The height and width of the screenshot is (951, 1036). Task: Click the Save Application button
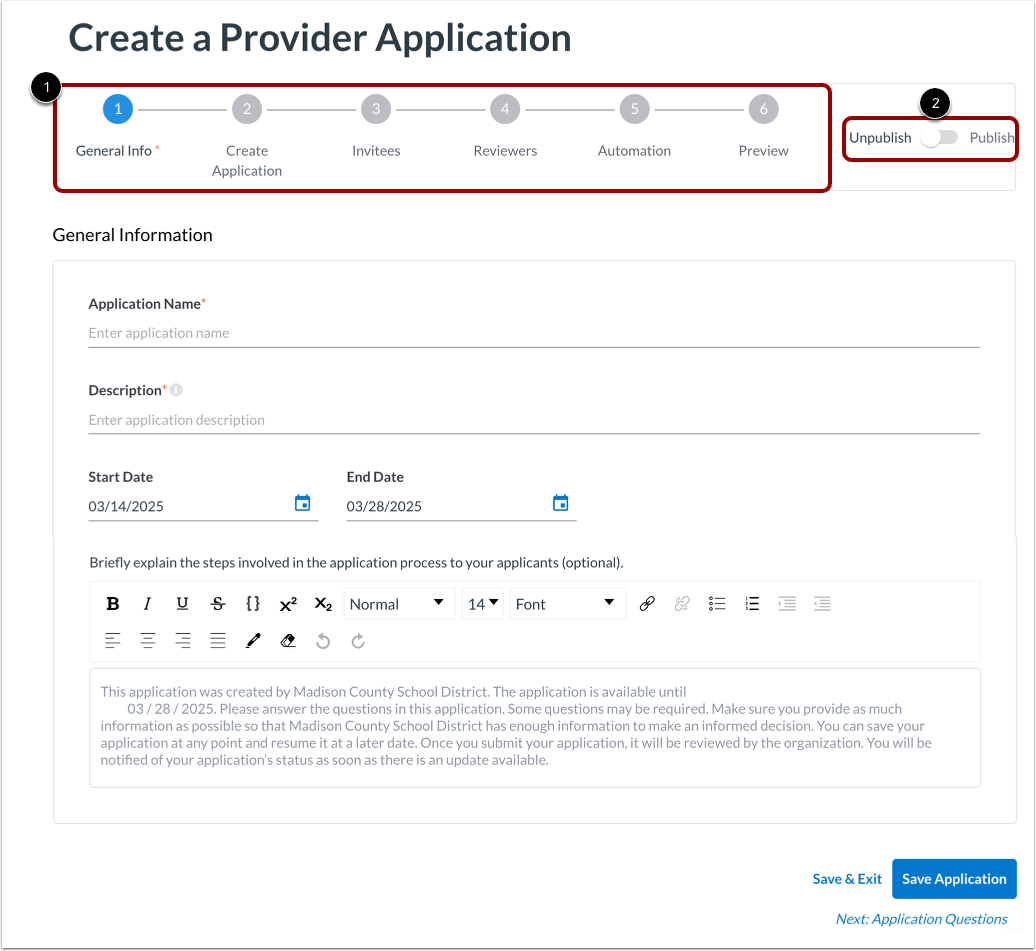tap(954, 878)
